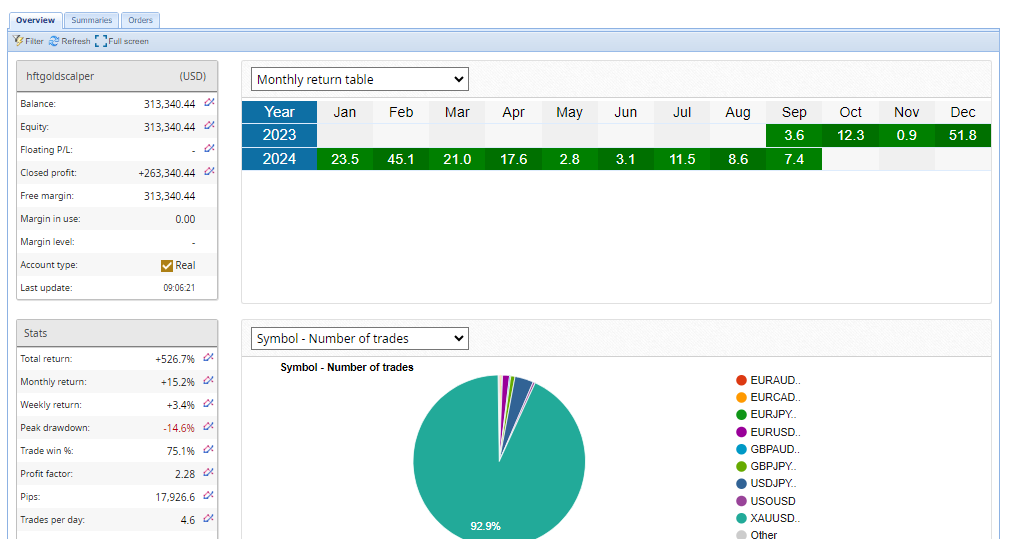The height and width of the screenshot is (539, 1027).
Task: Open the Symbol - Number of trades dropdown
Action: pyautogui.click(x=359, y=339)
